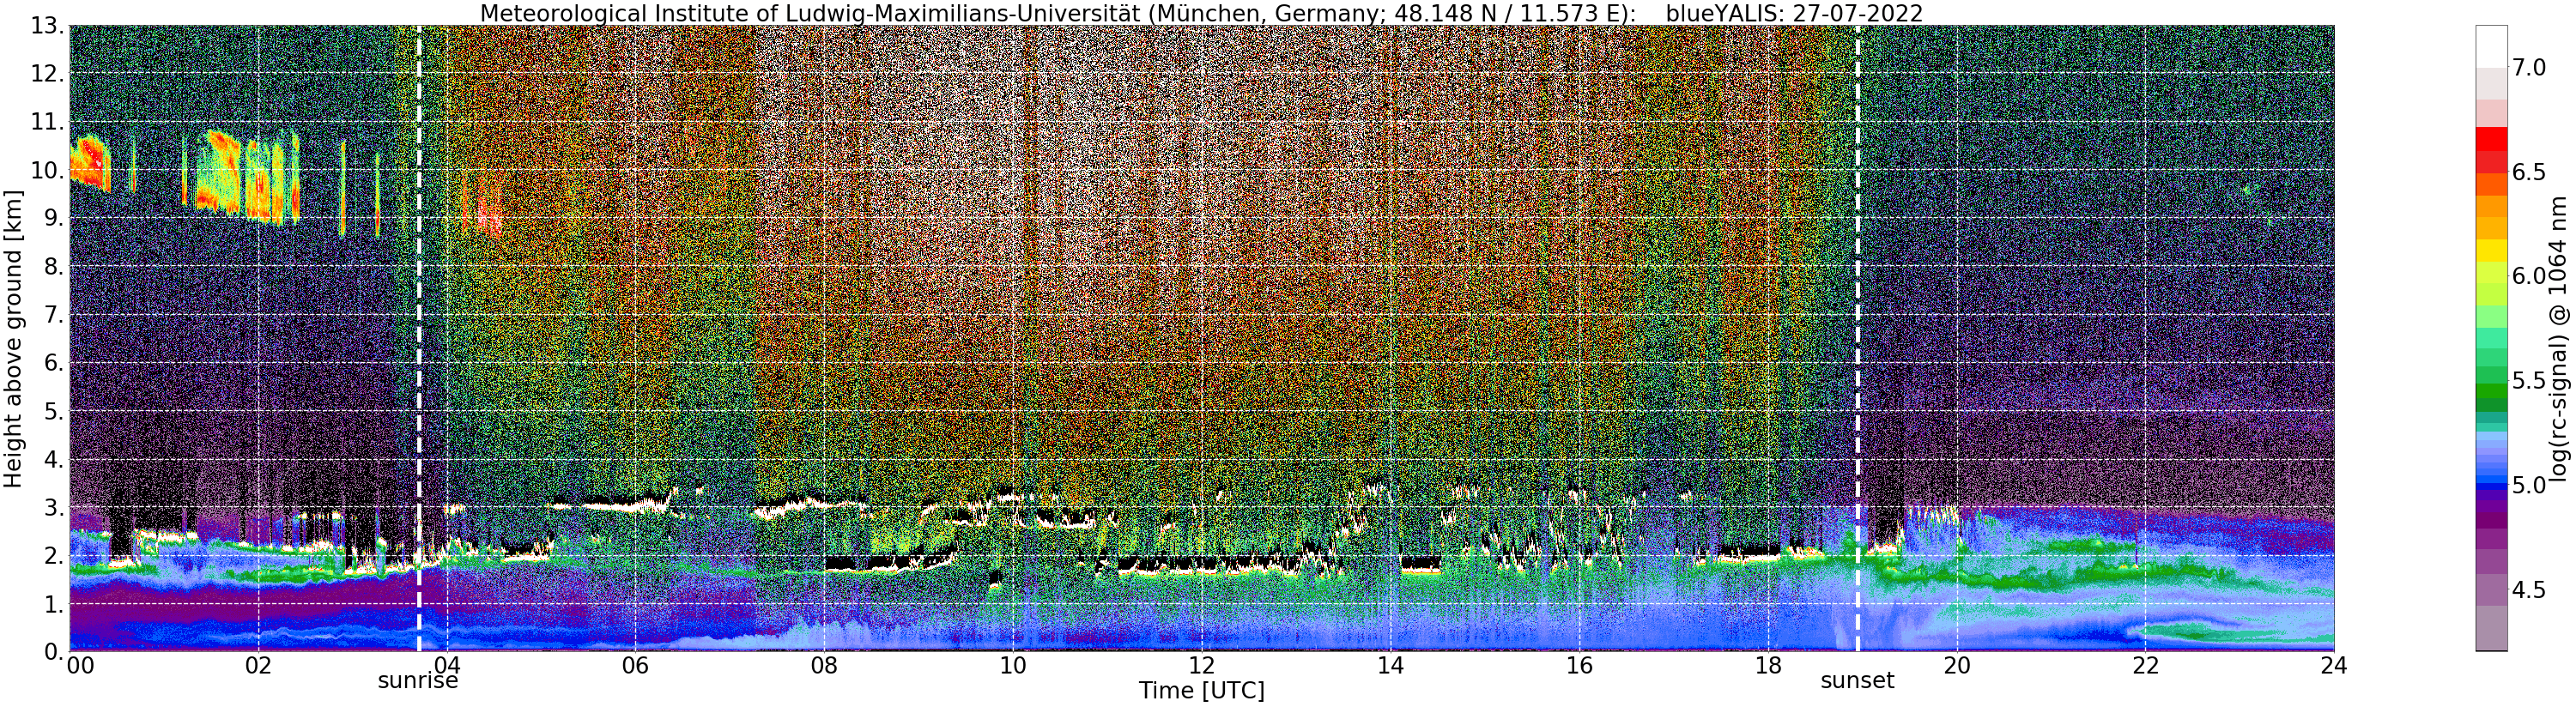Click the white top segment of the colorbar
2576x707 pixels.
tap(2490, 46)
